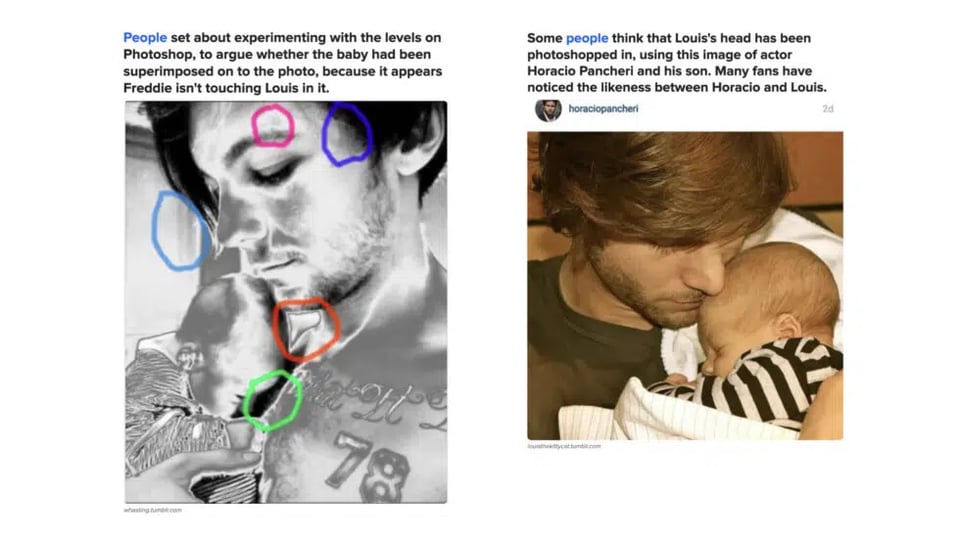Click the purple circle annotation near the hair

[x=347, y=134]
